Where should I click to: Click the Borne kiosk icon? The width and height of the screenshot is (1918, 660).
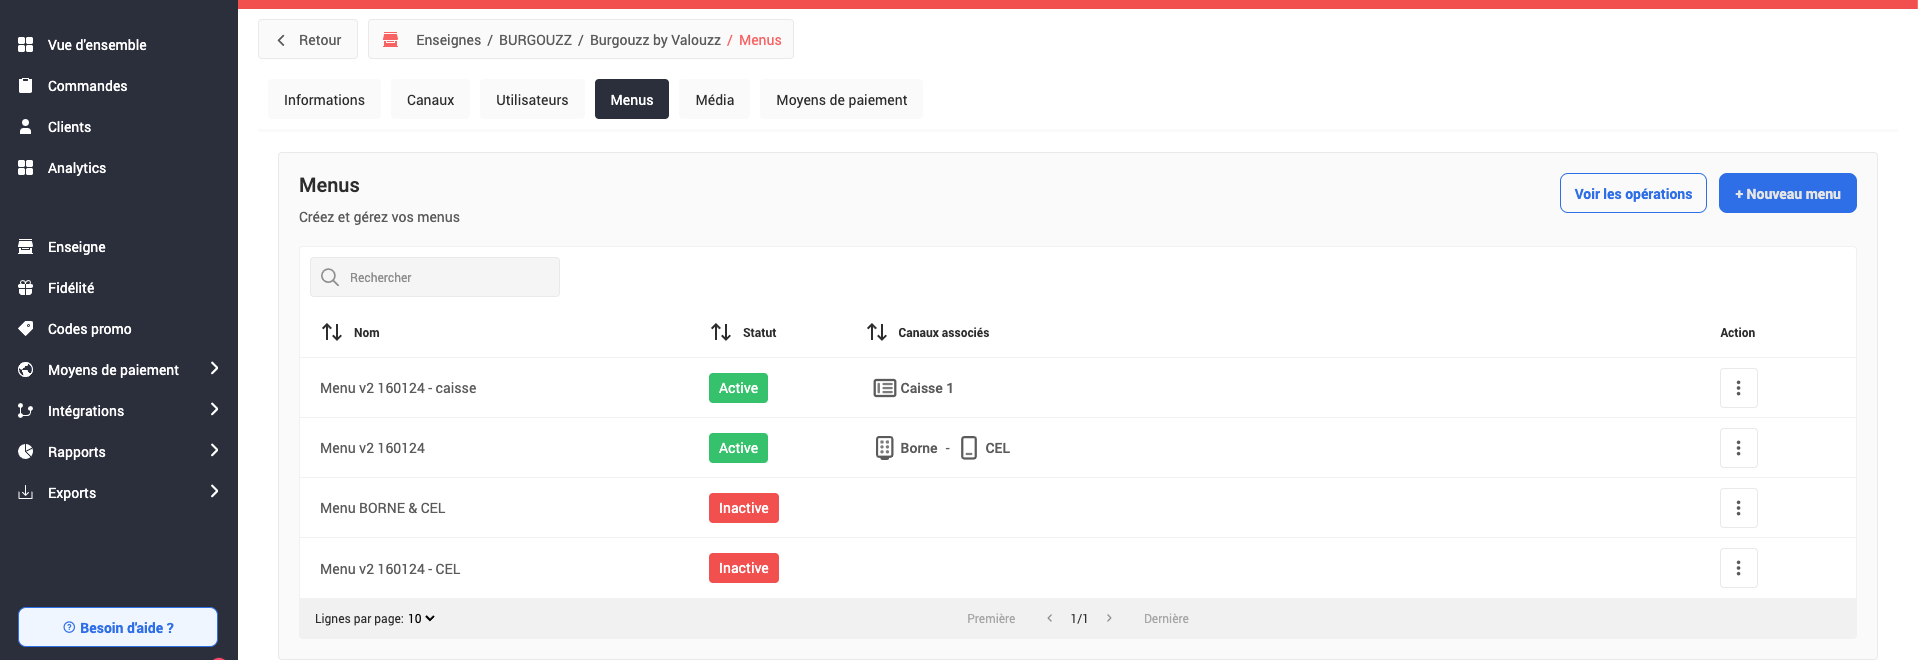click(x=884, y=448)
